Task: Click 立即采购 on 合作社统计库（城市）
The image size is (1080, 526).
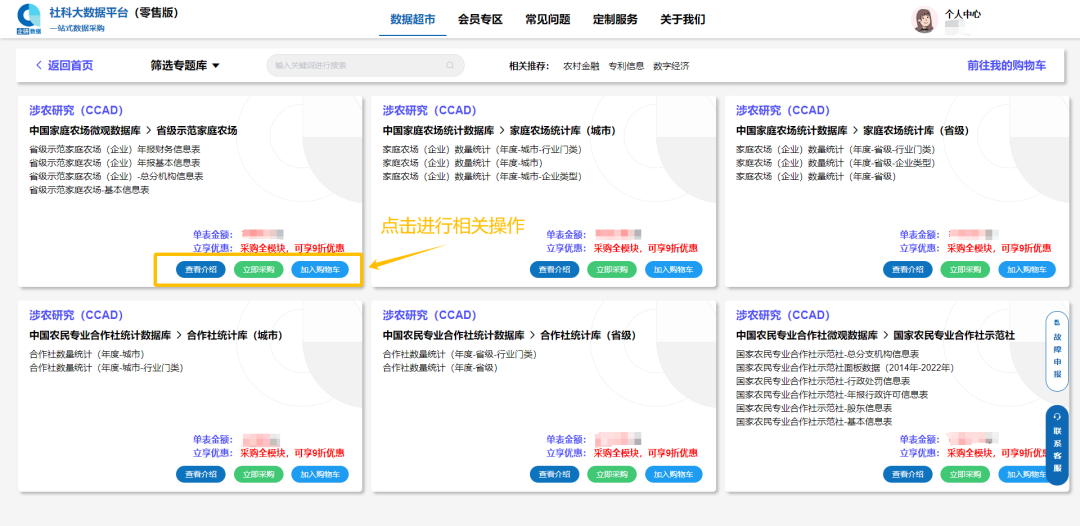Action: [258, 474]
